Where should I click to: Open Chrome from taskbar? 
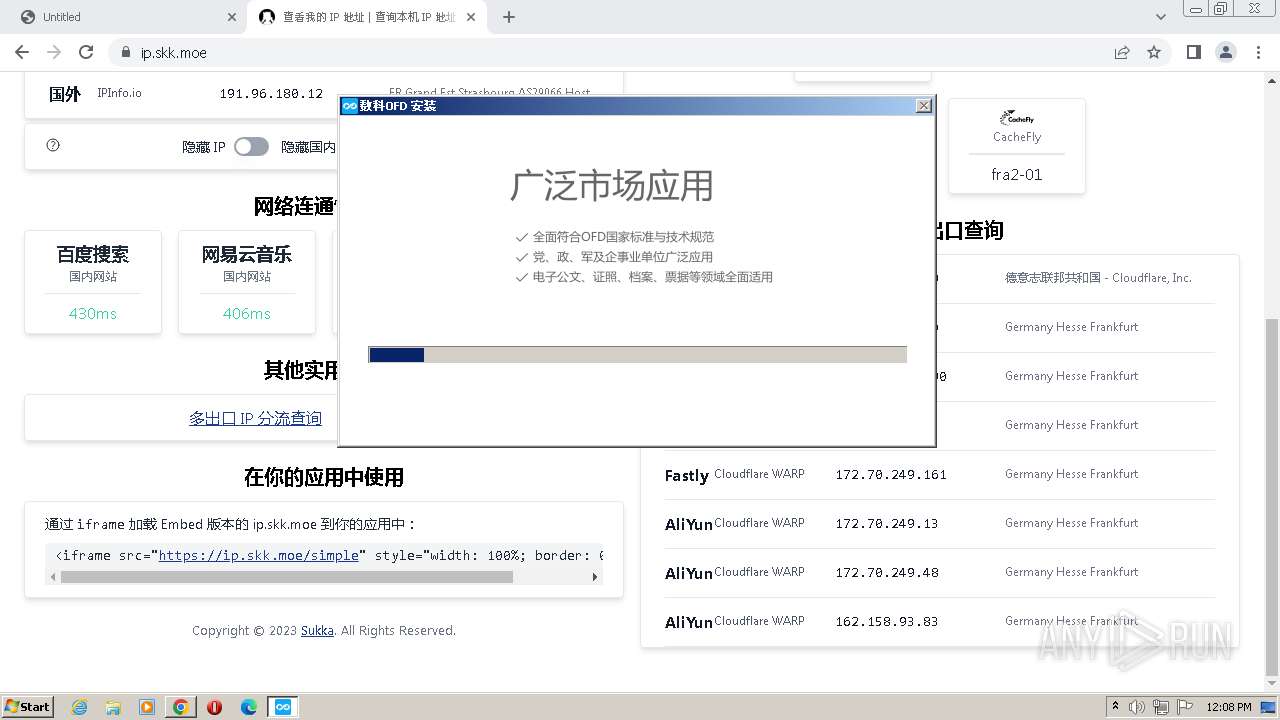(x=181, y=707)
